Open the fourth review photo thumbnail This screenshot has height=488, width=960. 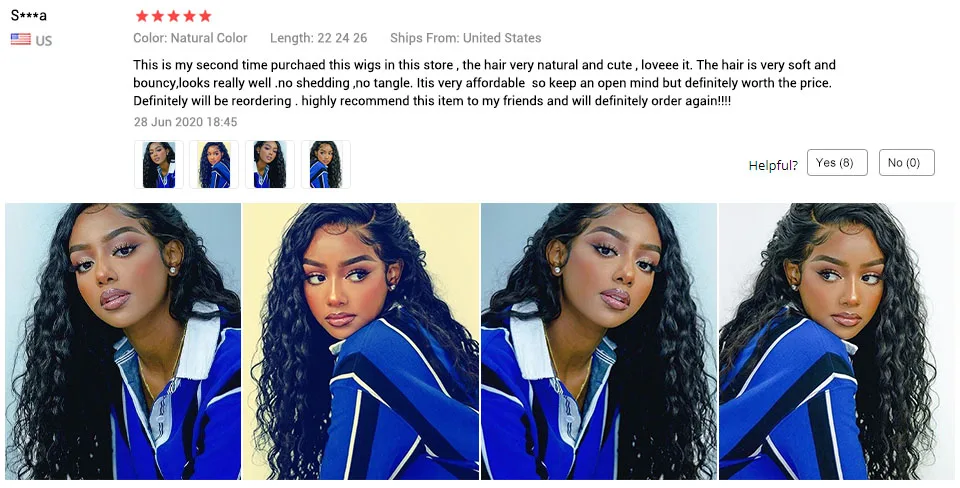[326, 165]
